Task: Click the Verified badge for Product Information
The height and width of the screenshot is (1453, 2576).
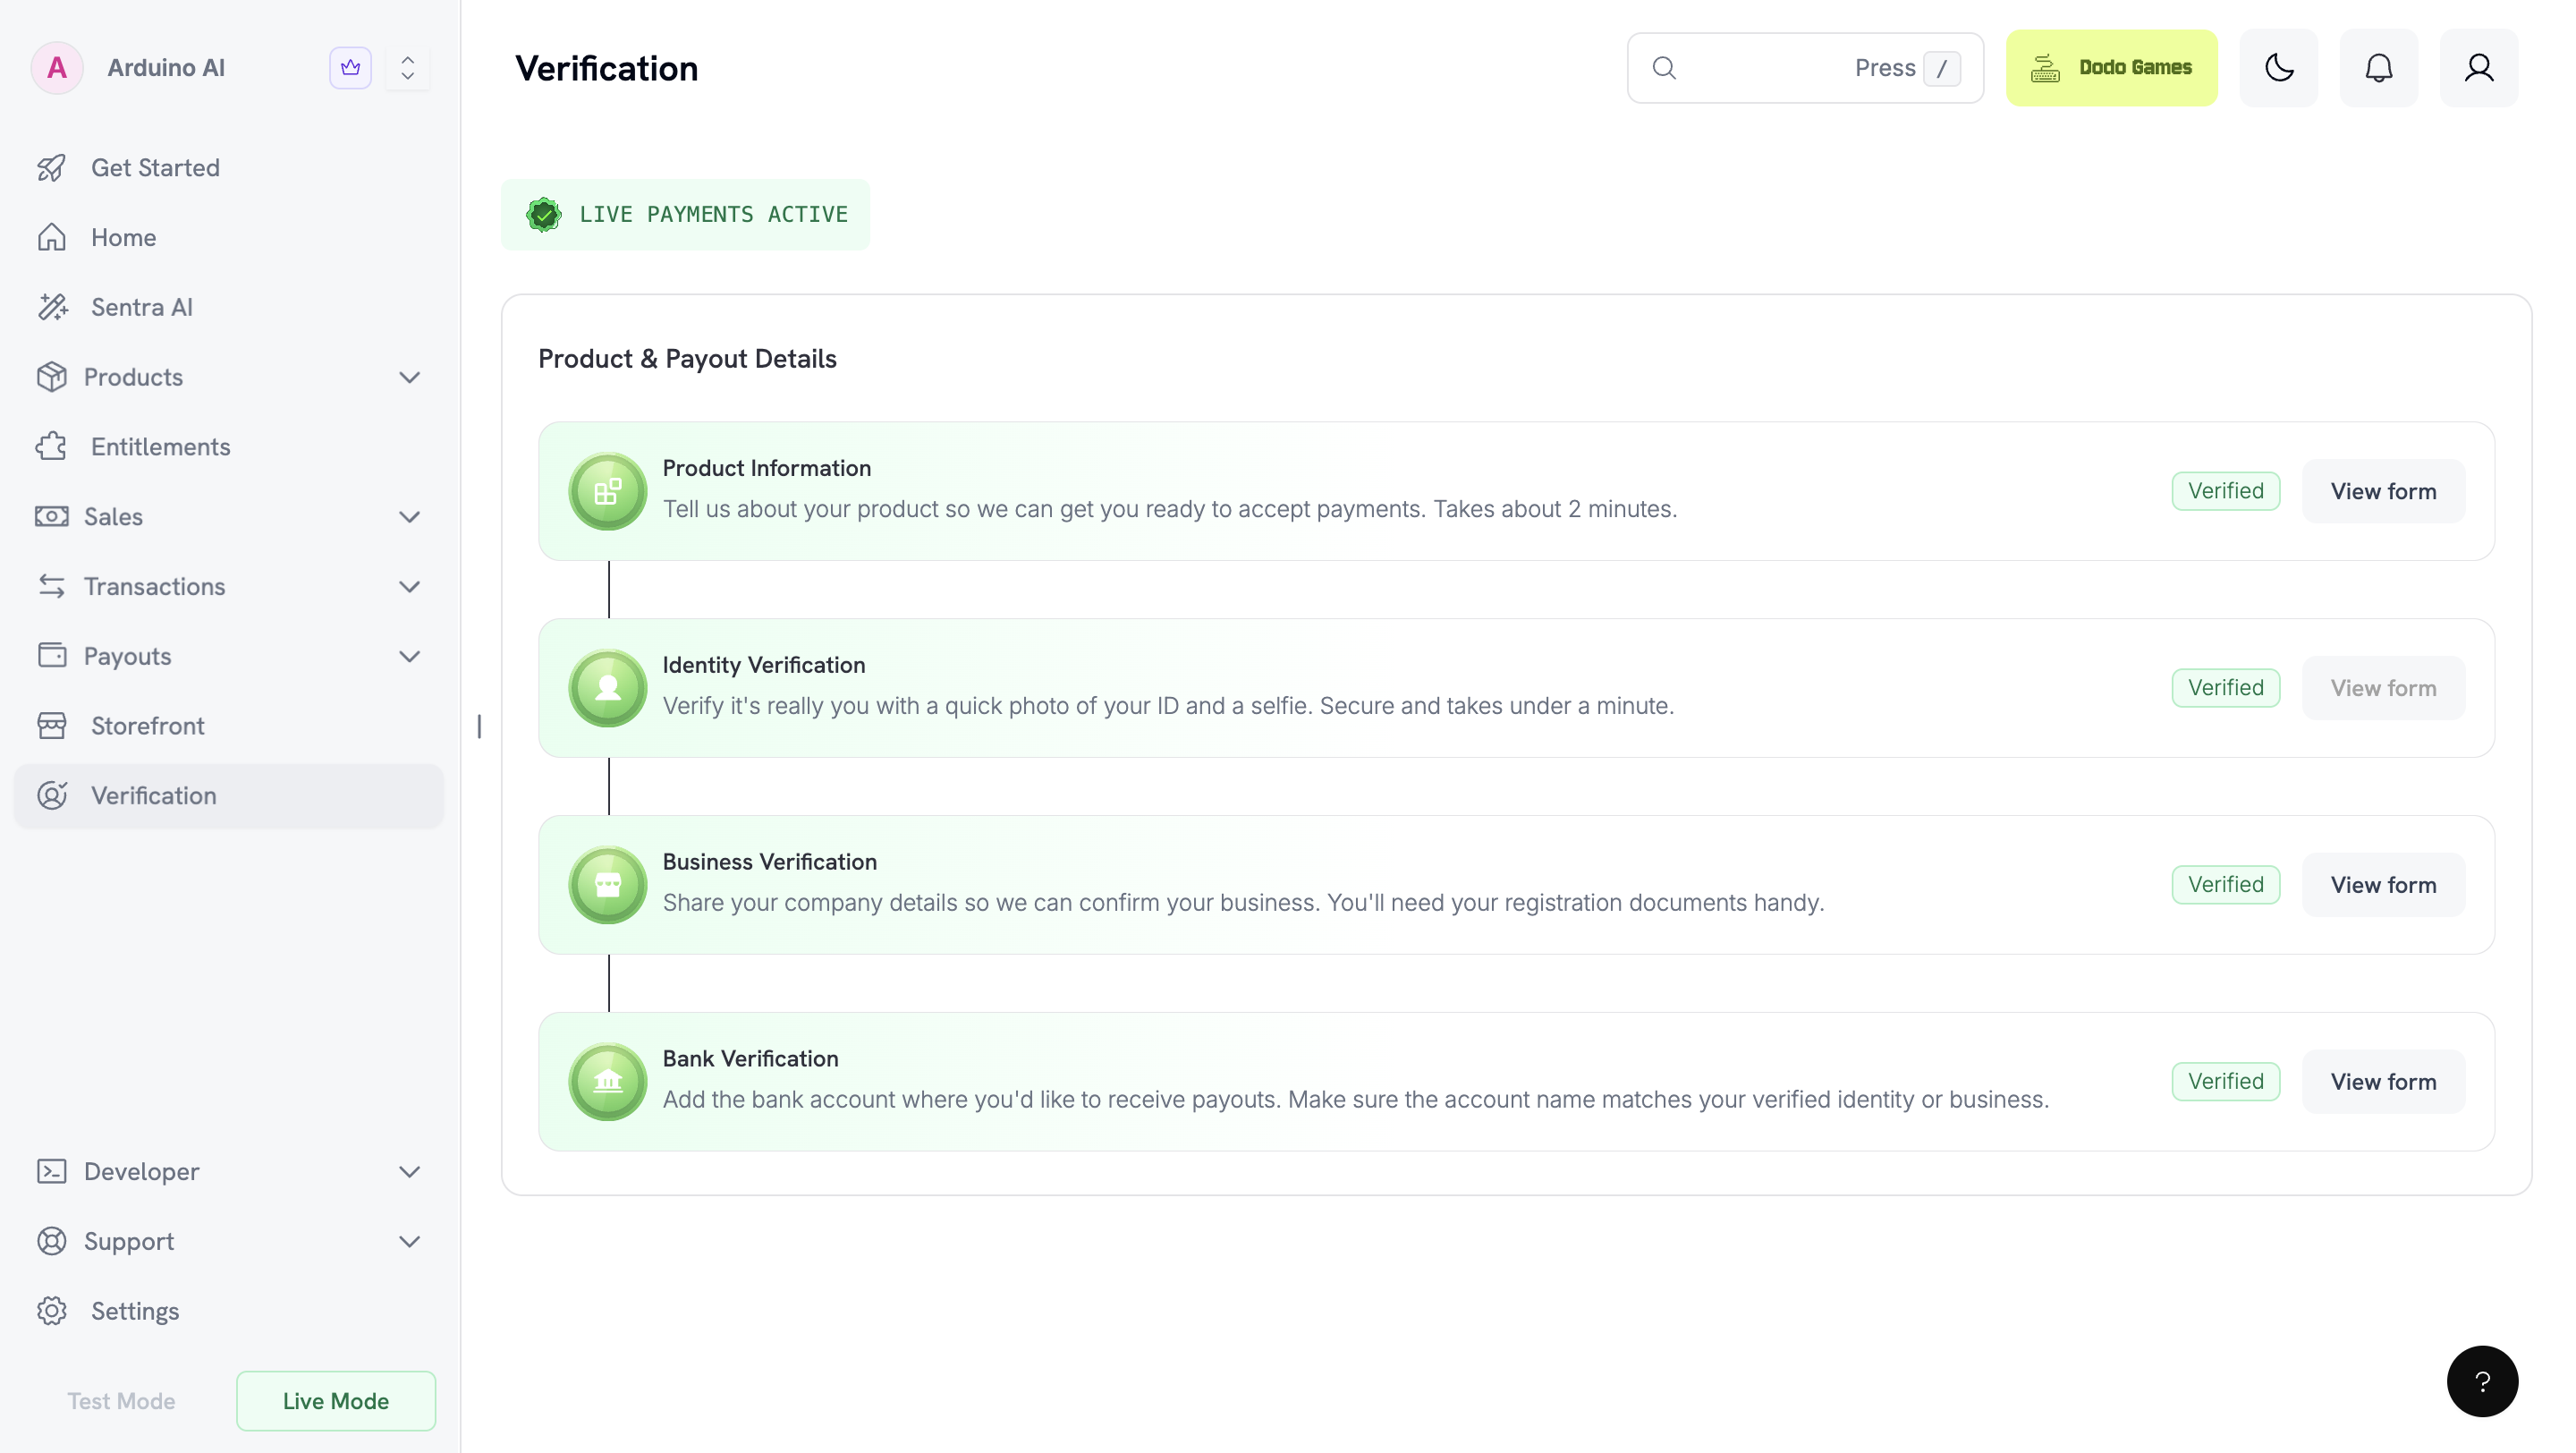Action: tap(2225, 491)
